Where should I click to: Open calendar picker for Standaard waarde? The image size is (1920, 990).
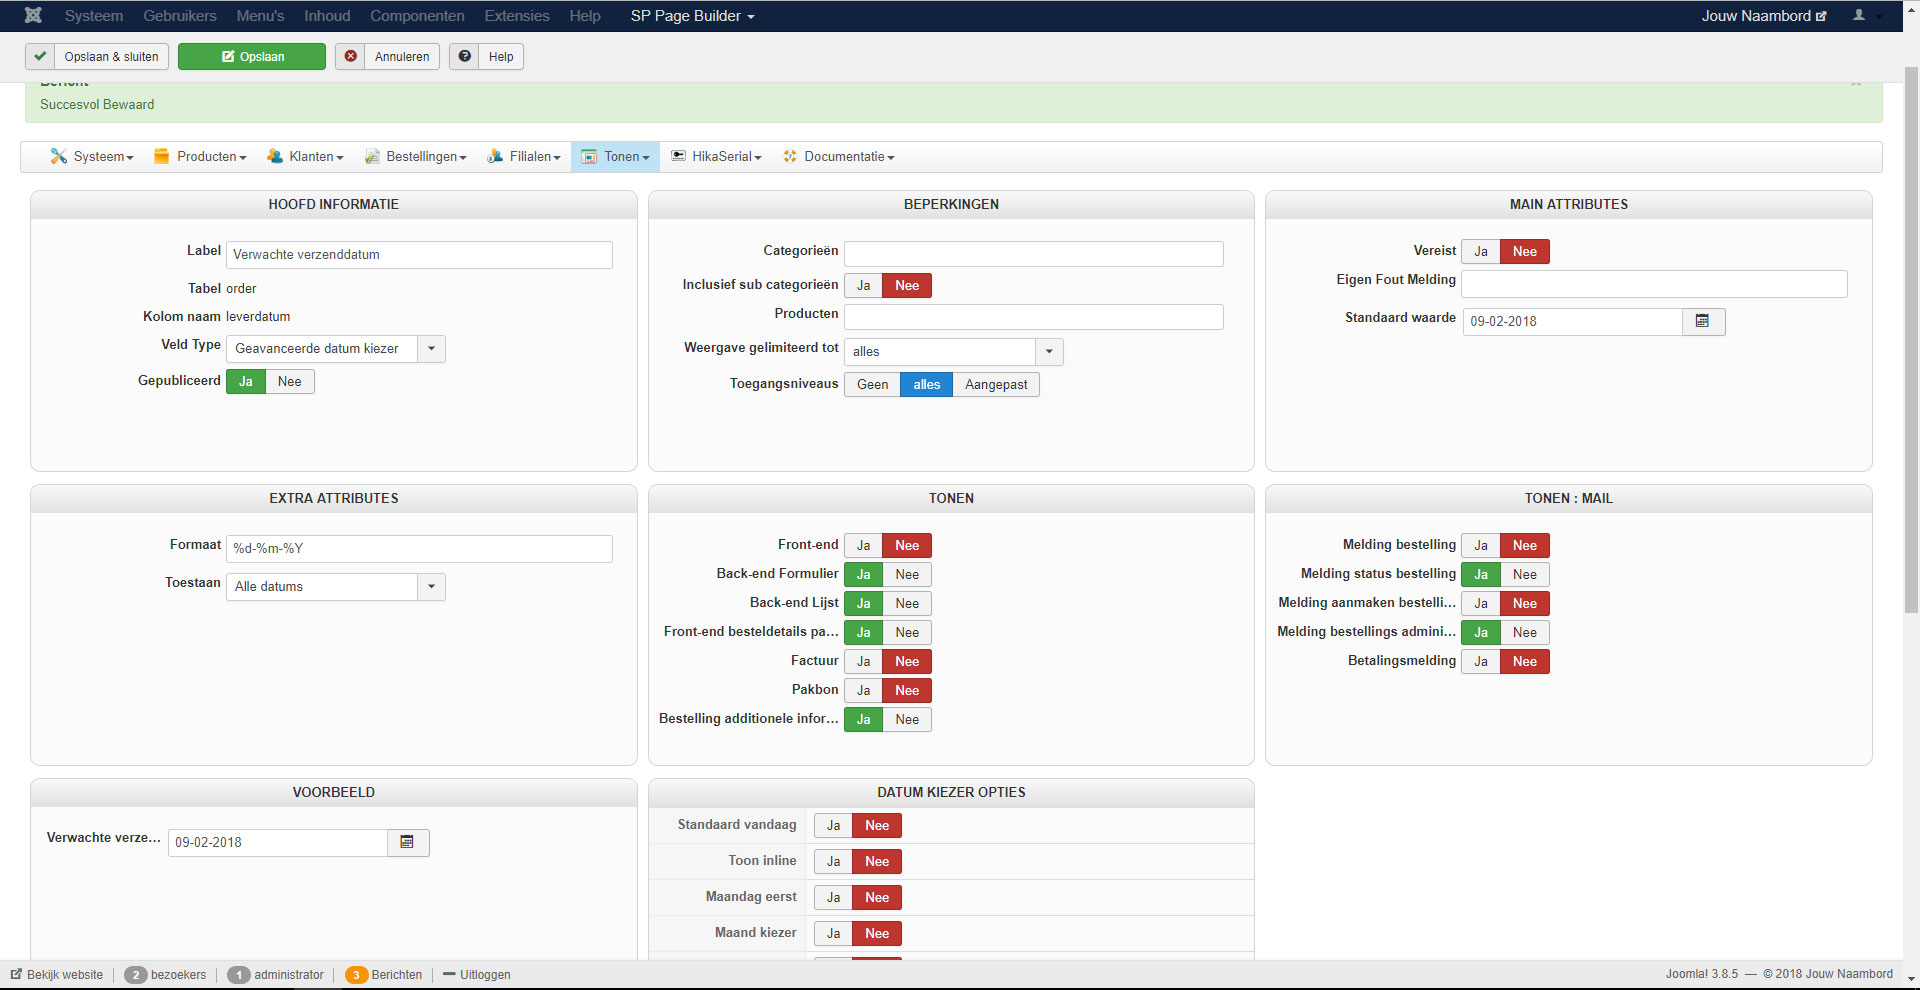point(1703,321)
